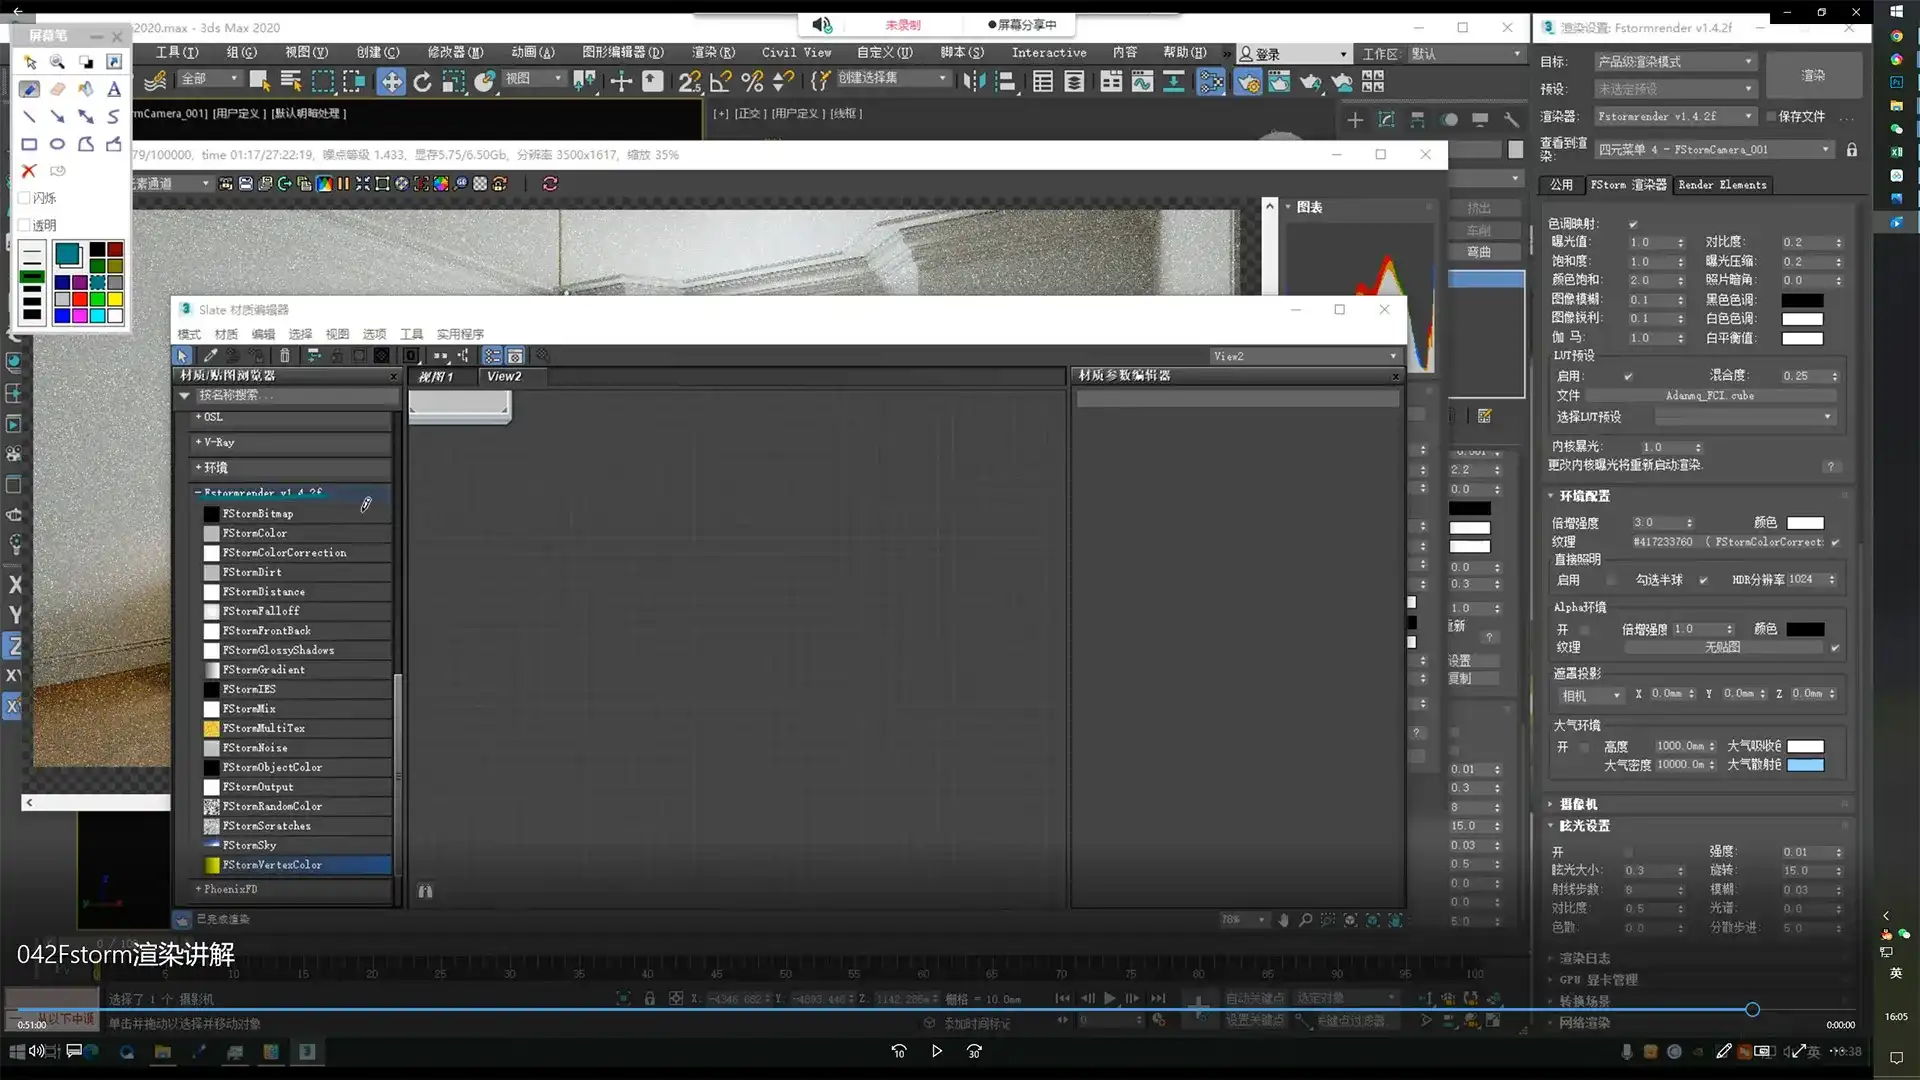Open the 渲染器 Fstormrender dropdown
Viewport: 1920px width, 1080px height.
coord(1674,117)
